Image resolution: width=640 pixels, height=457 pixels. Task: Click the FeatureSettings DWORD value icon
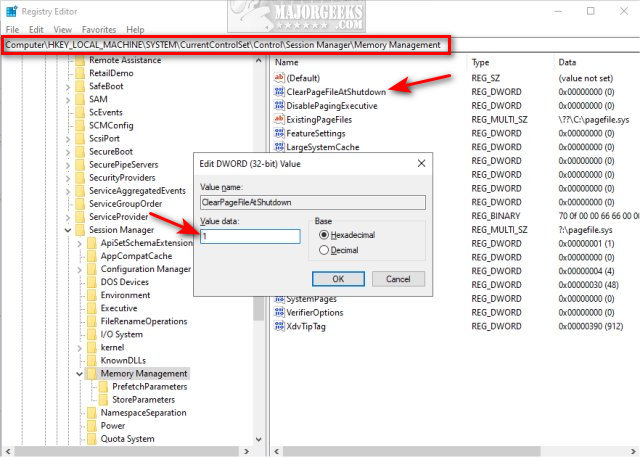click(279, 133)
